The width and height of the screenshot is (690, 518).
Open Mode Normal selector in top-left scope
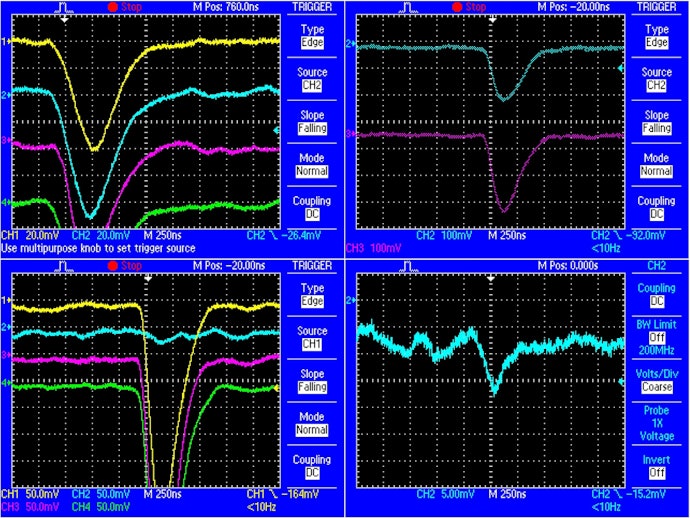pyautogui.click(x=312, y=165)
